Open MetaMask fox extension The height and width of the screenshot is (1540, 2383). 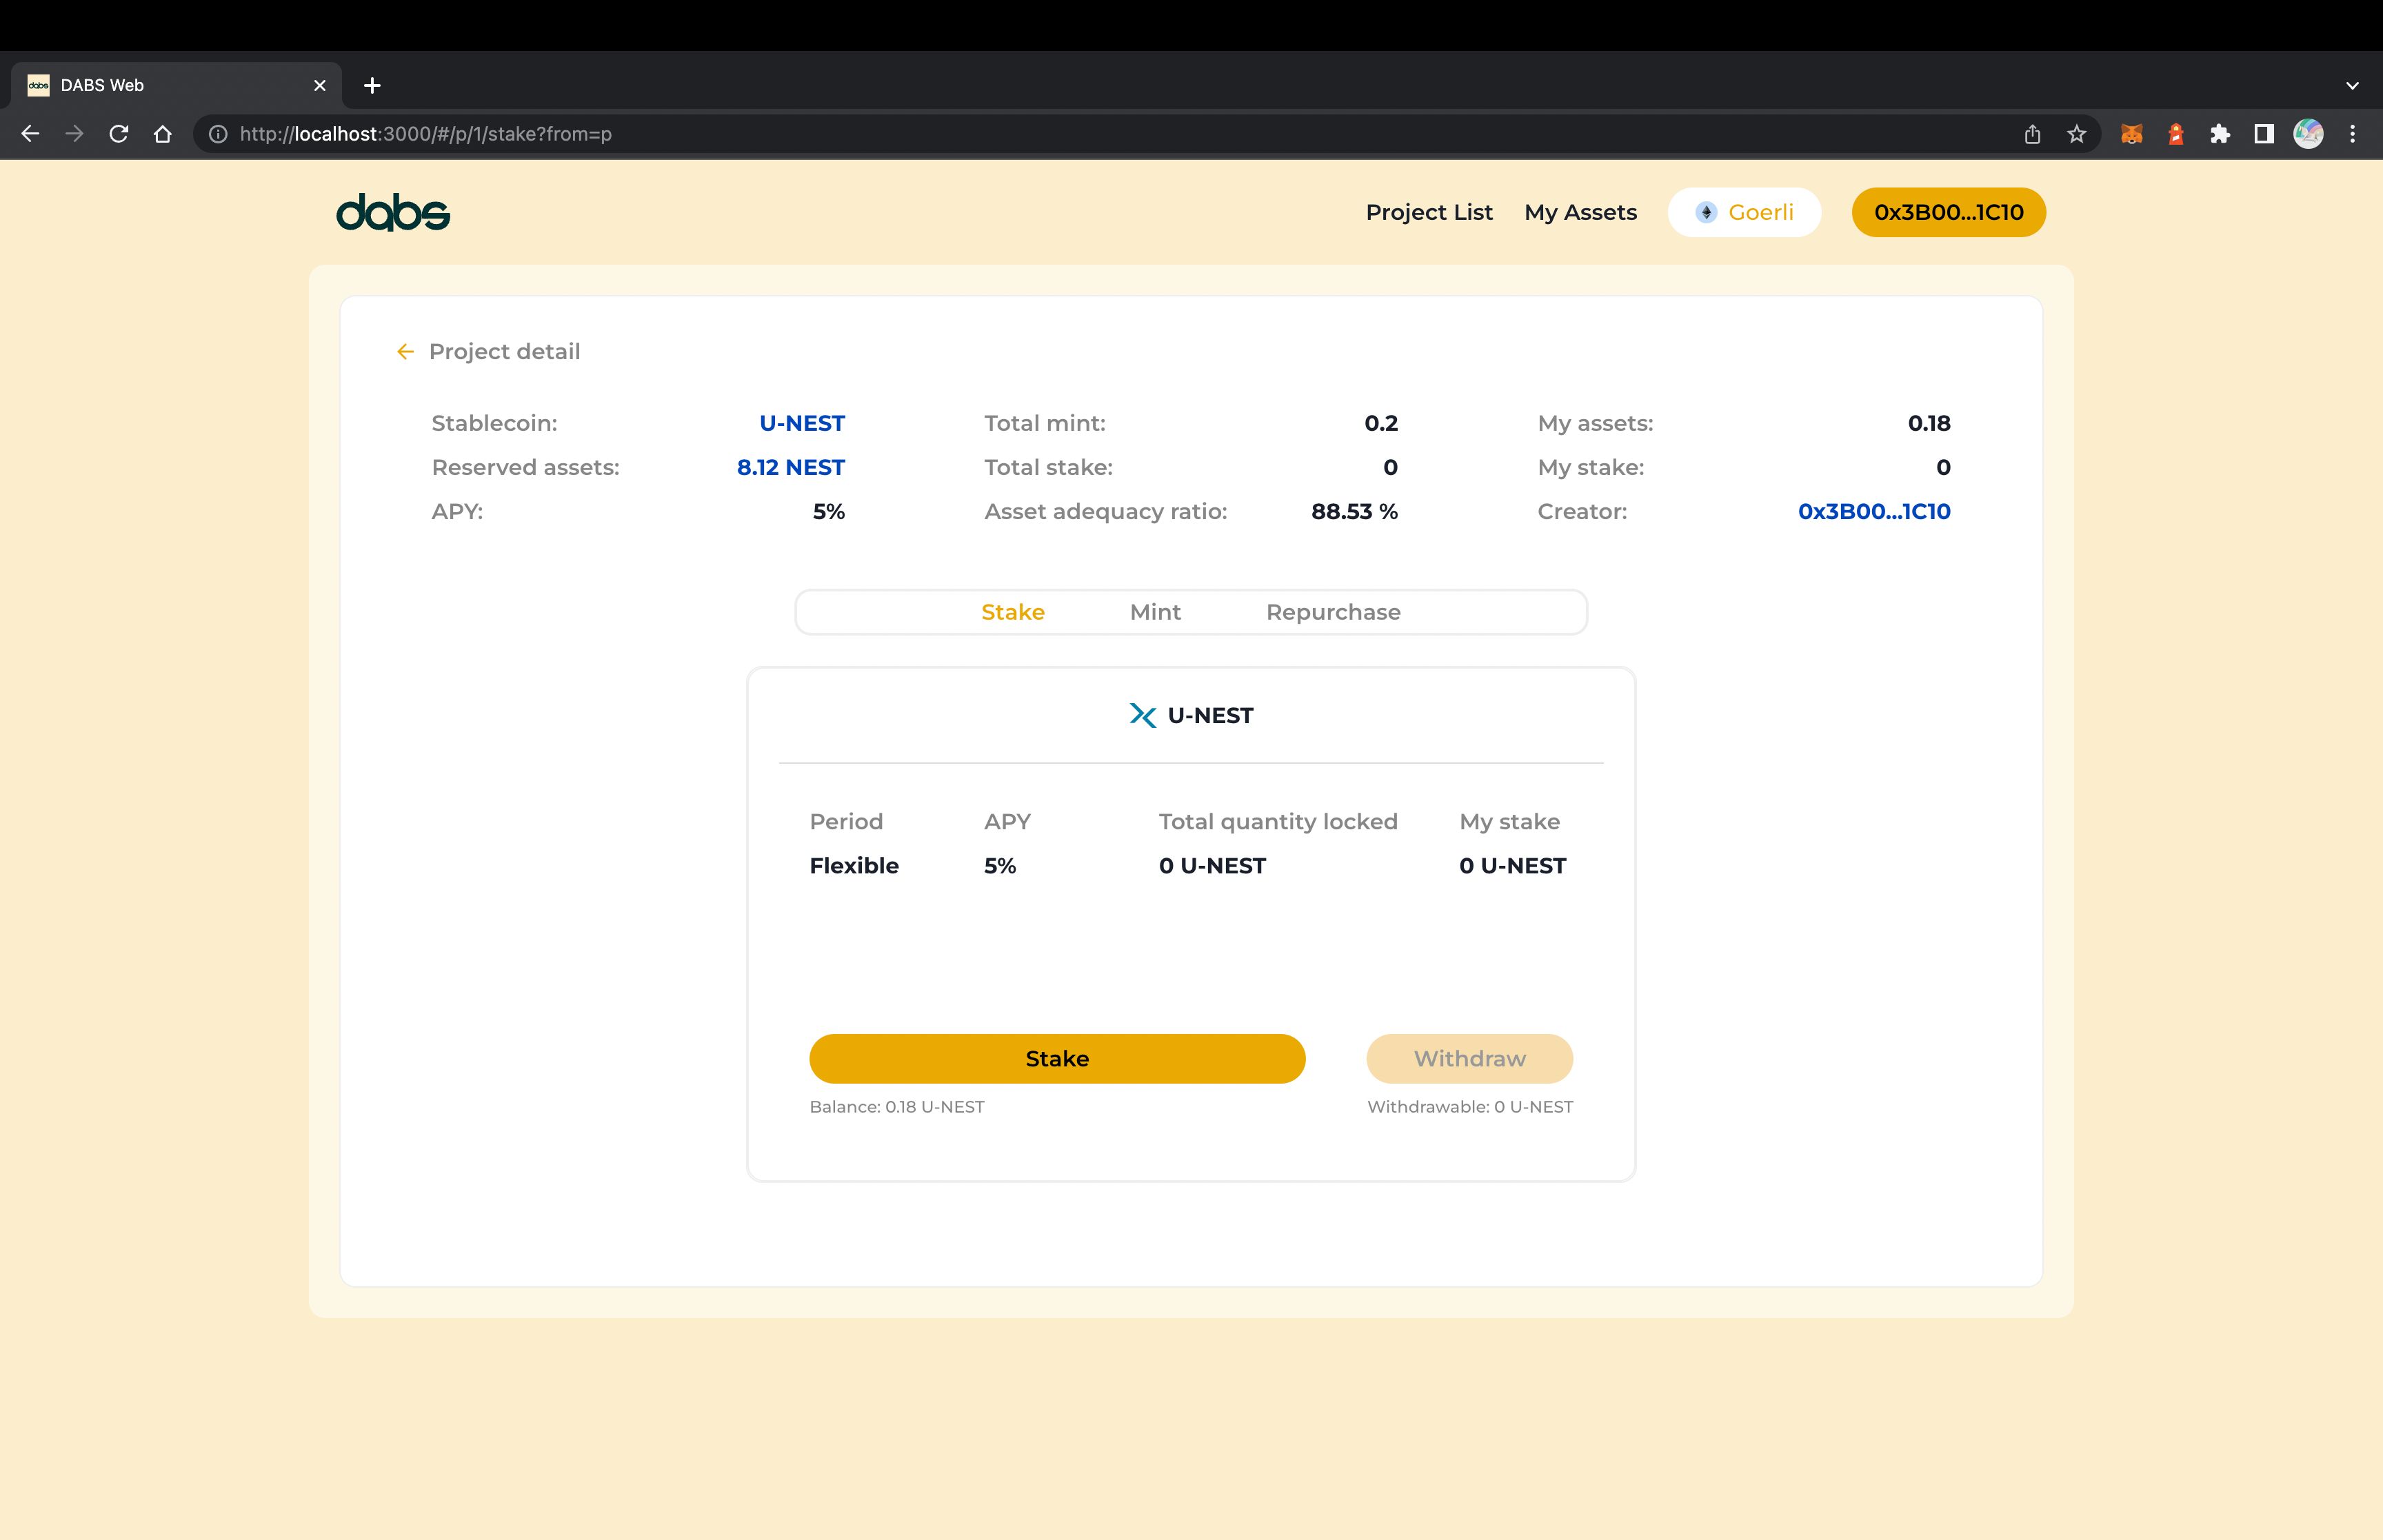[2132, 134]
